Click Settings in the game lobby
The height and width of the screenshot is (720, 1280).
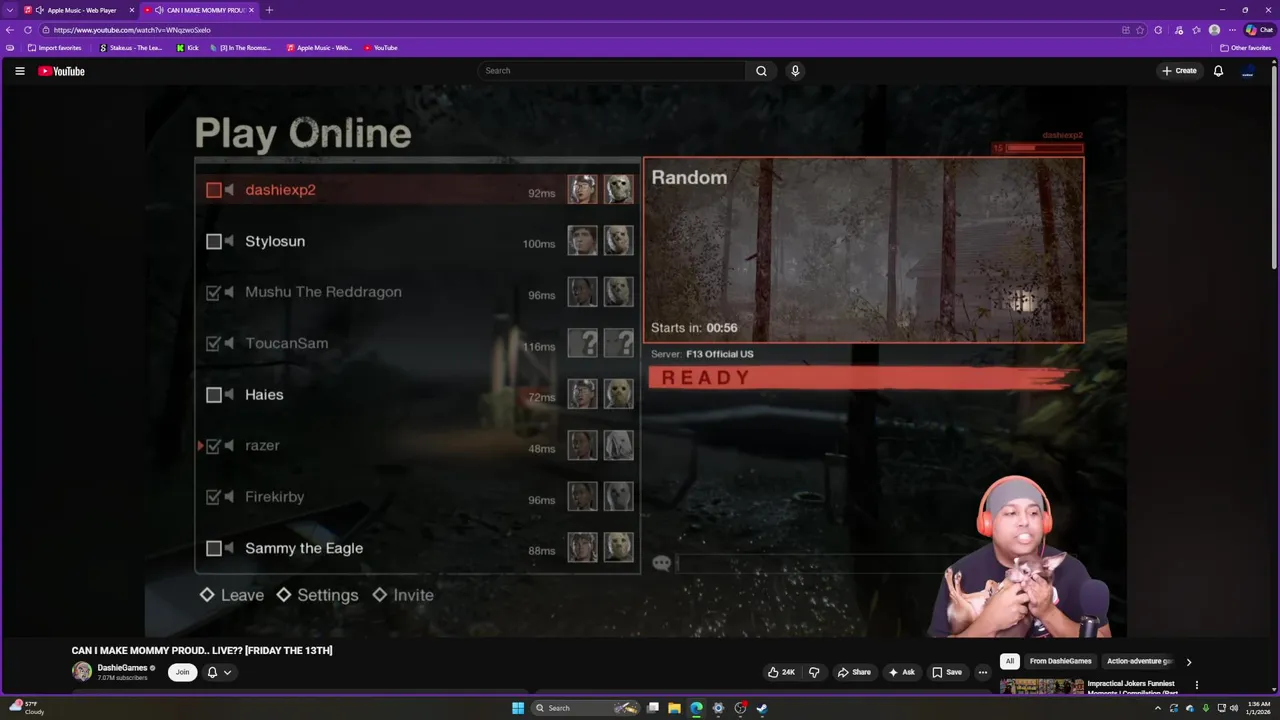click(x=317, y=595)
